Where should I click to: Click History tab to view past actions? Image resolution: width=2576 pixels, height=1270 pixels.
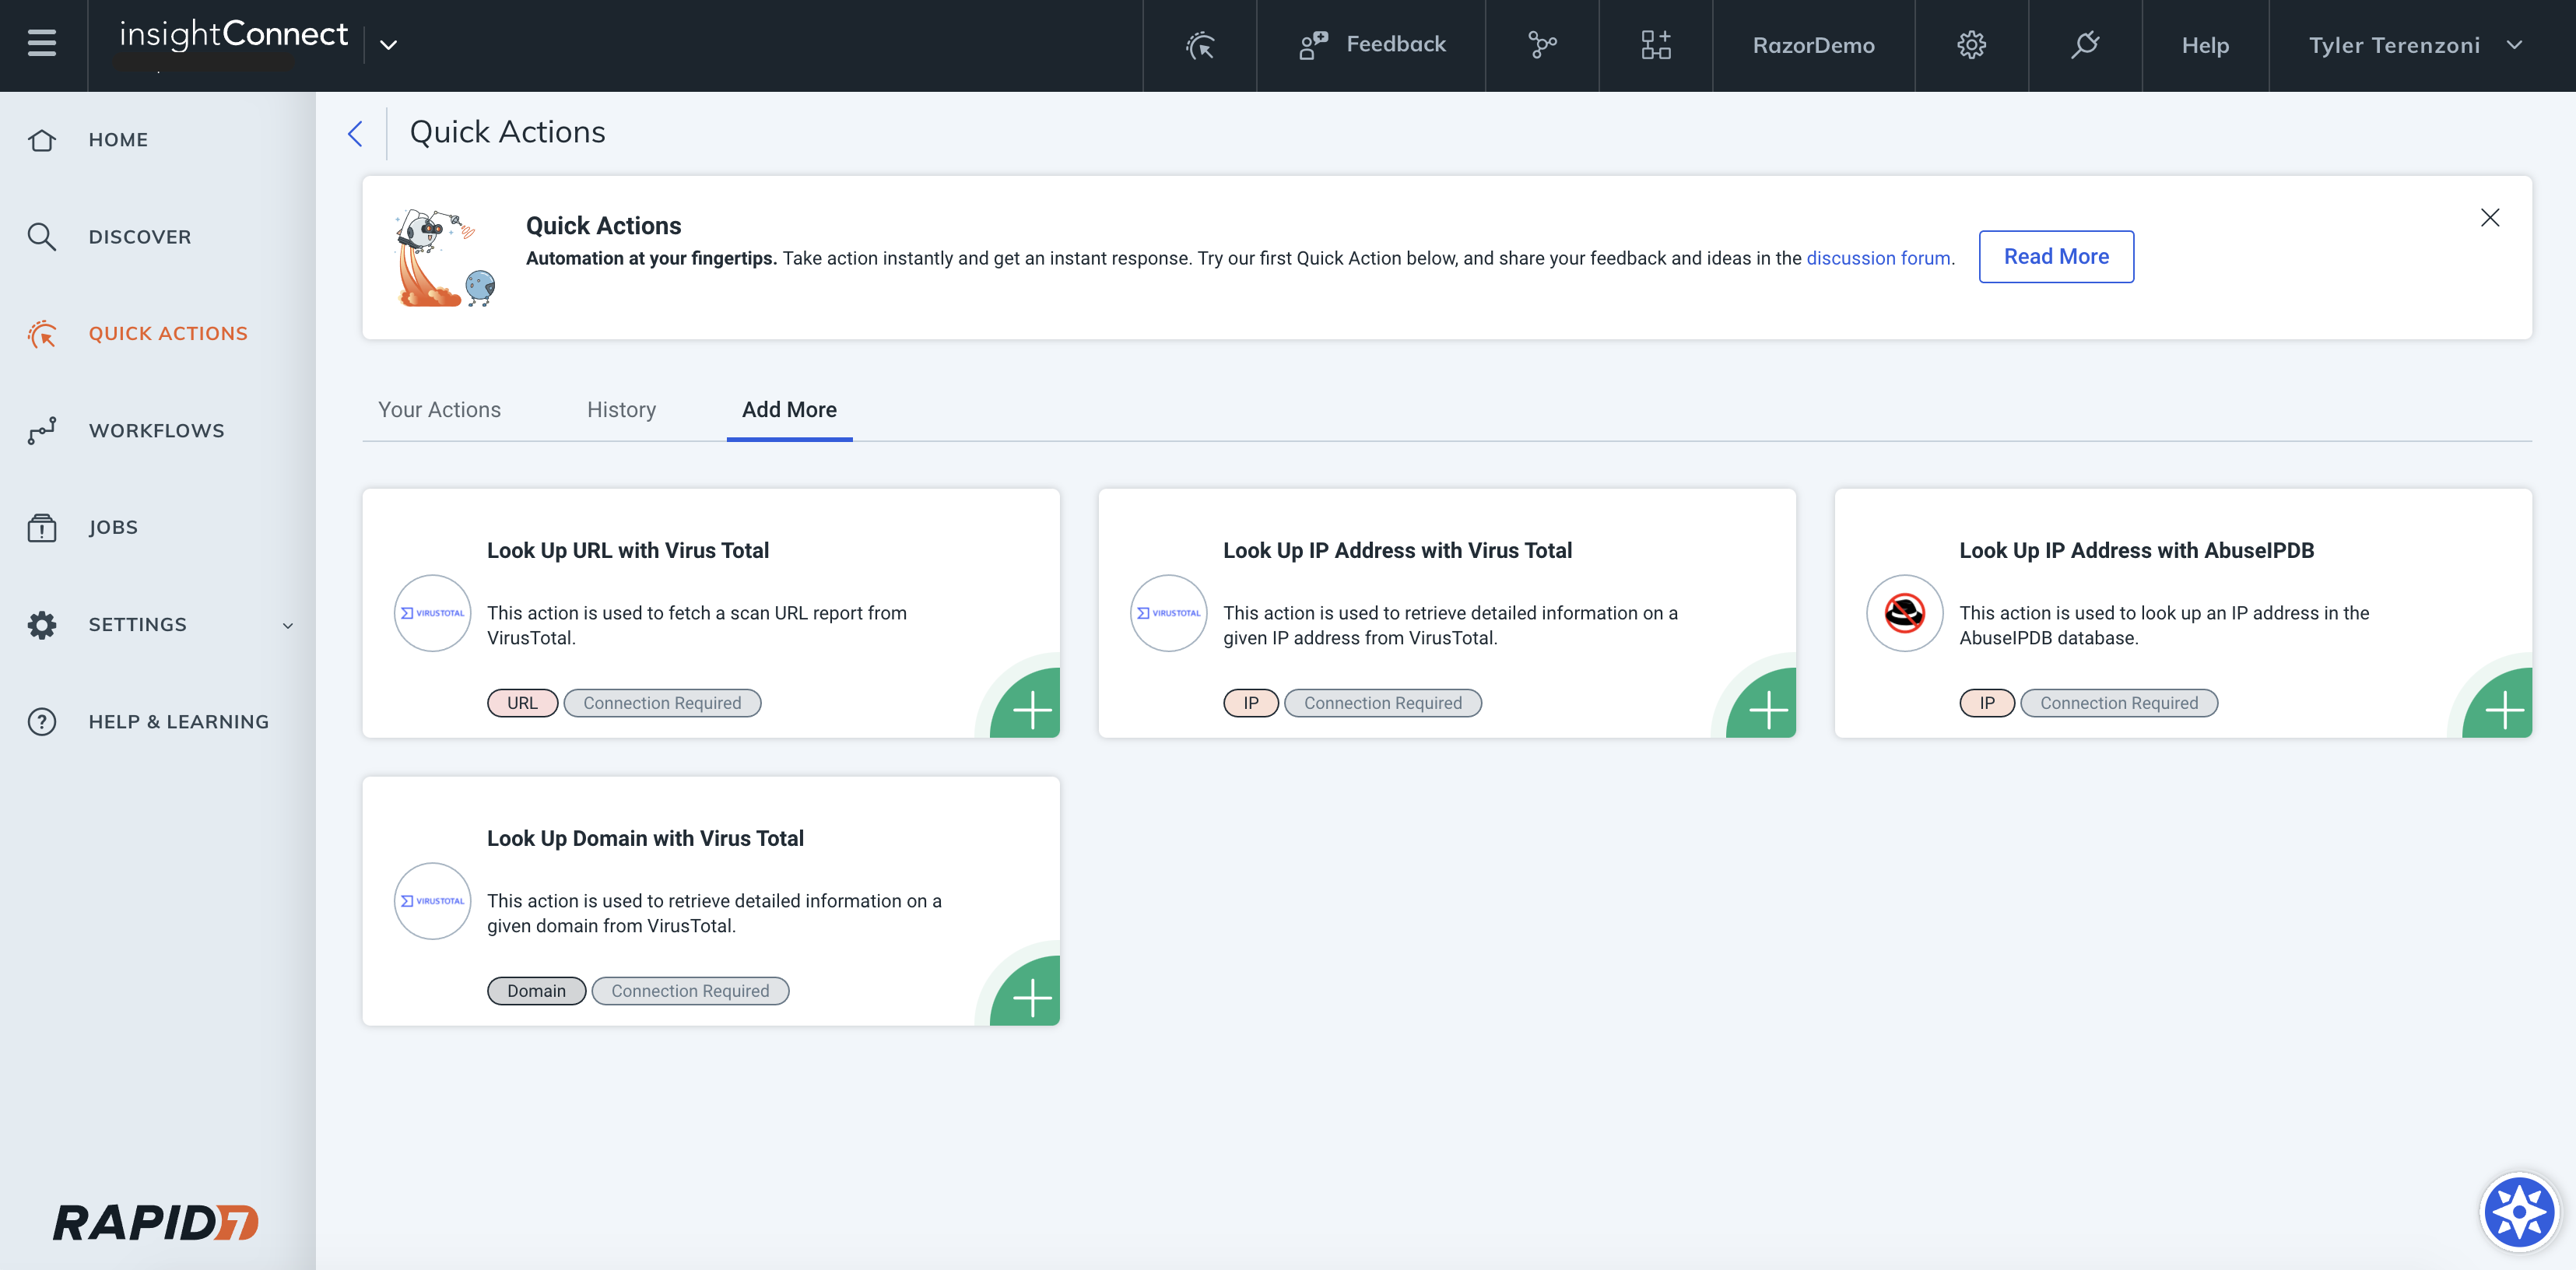(621, 409)
